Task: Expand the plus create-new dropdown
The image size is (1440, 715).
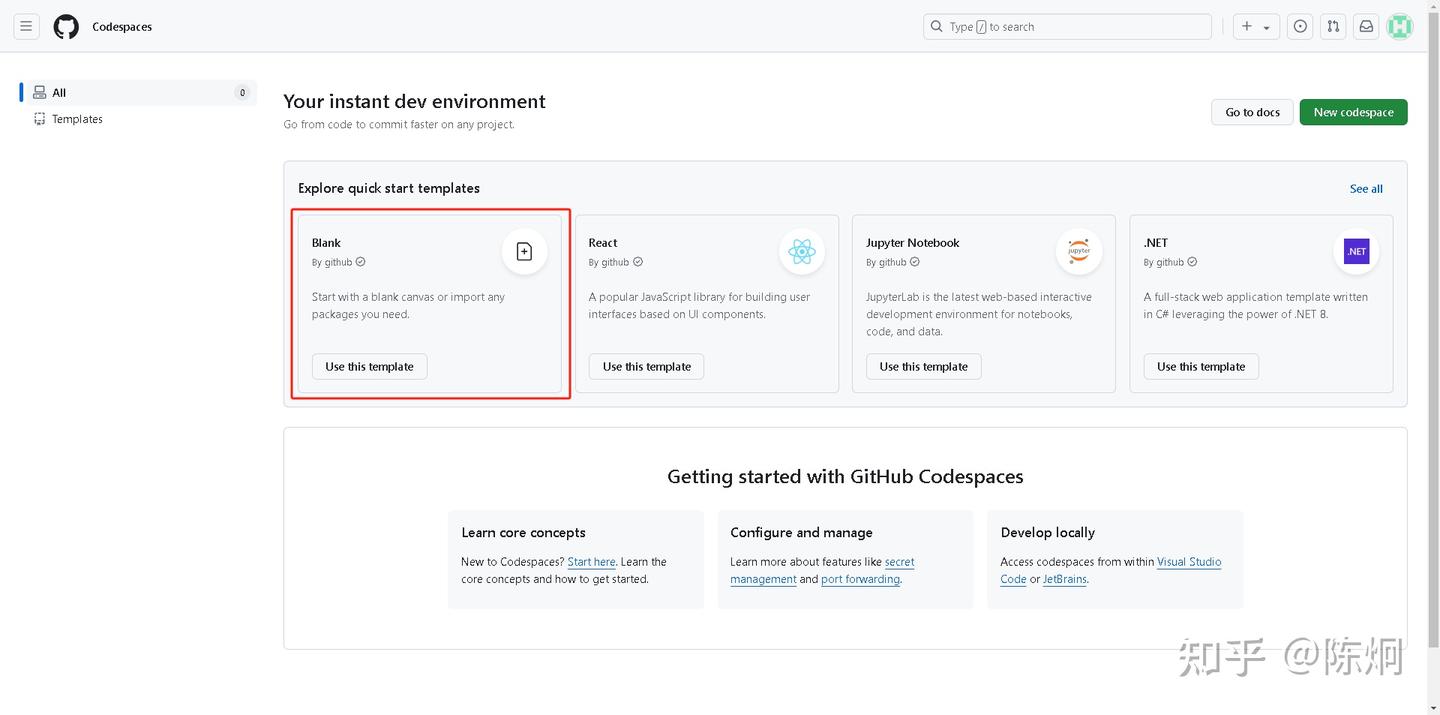Action: pos(1256,27)
